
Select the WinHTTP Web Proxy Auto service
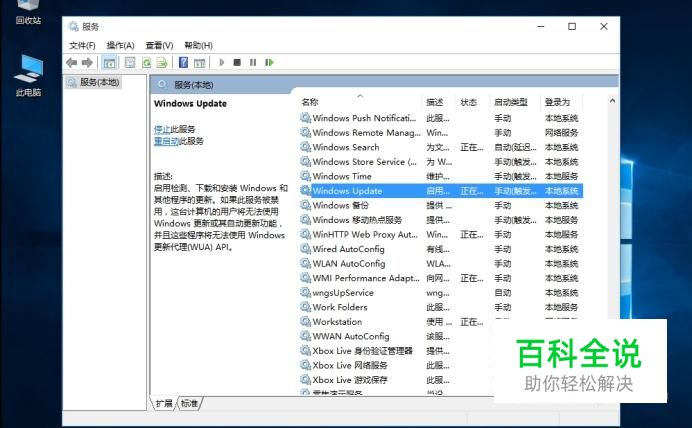(365, 235)
